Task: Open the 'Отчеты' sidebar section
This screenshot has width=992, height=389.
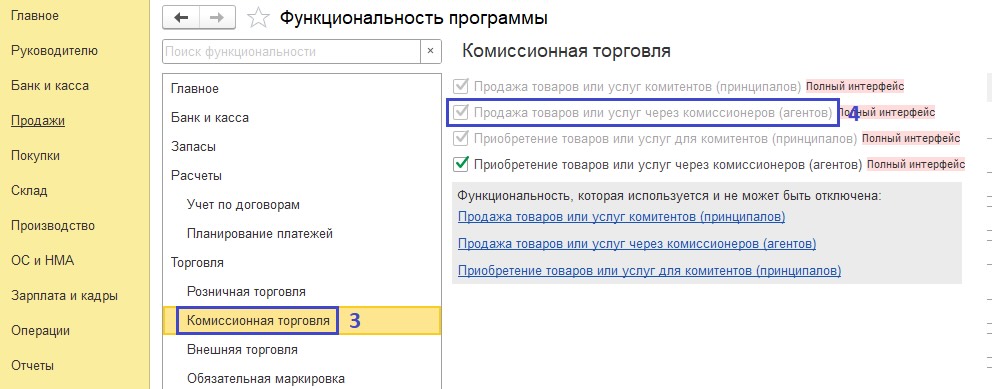Action: tap(32, 366)
